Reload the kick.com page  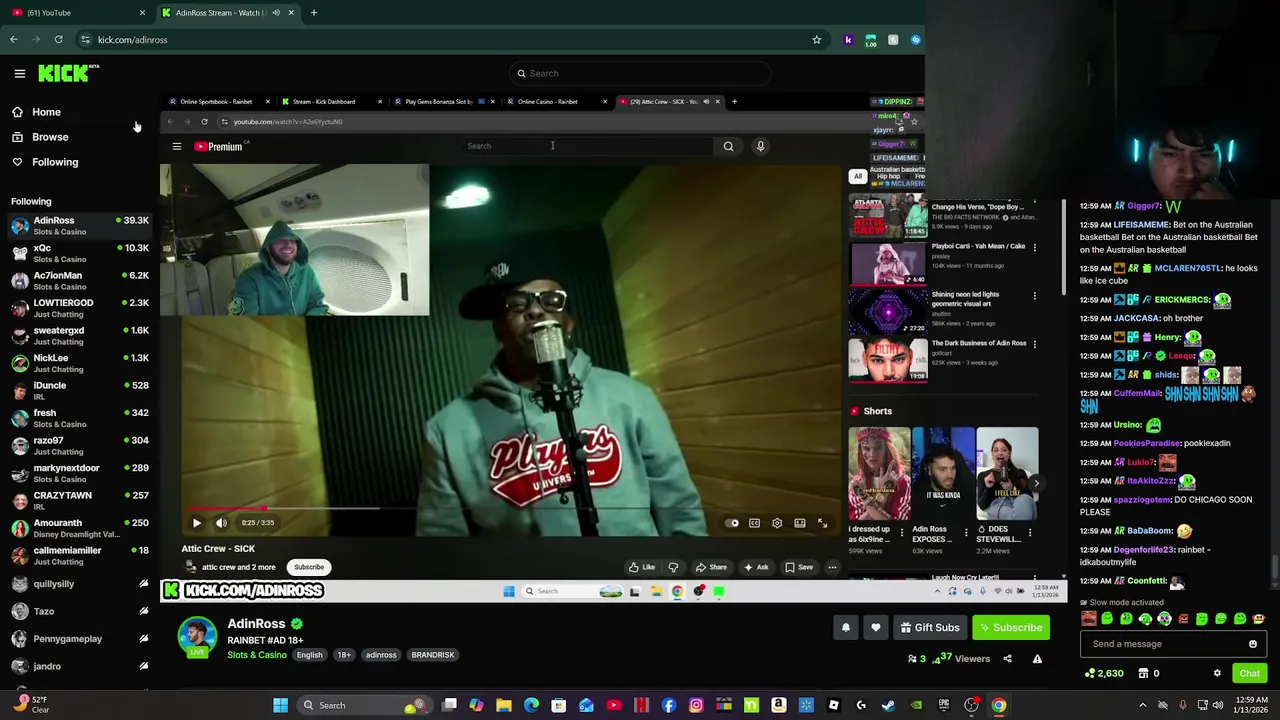click(x=59, y=40)
